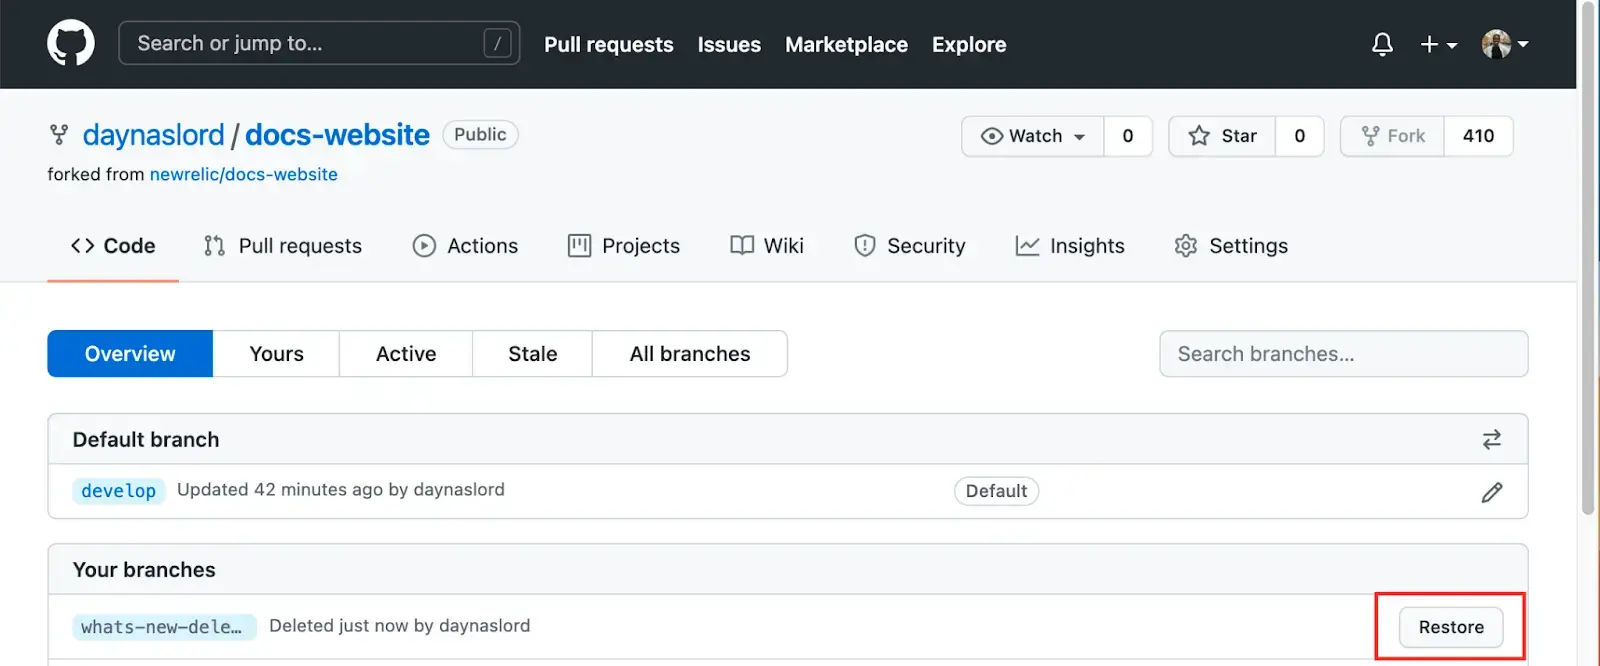Show the Active branches filter
Image resolution: width=1600 pixels, height=666 pixels.
[405, 354]
